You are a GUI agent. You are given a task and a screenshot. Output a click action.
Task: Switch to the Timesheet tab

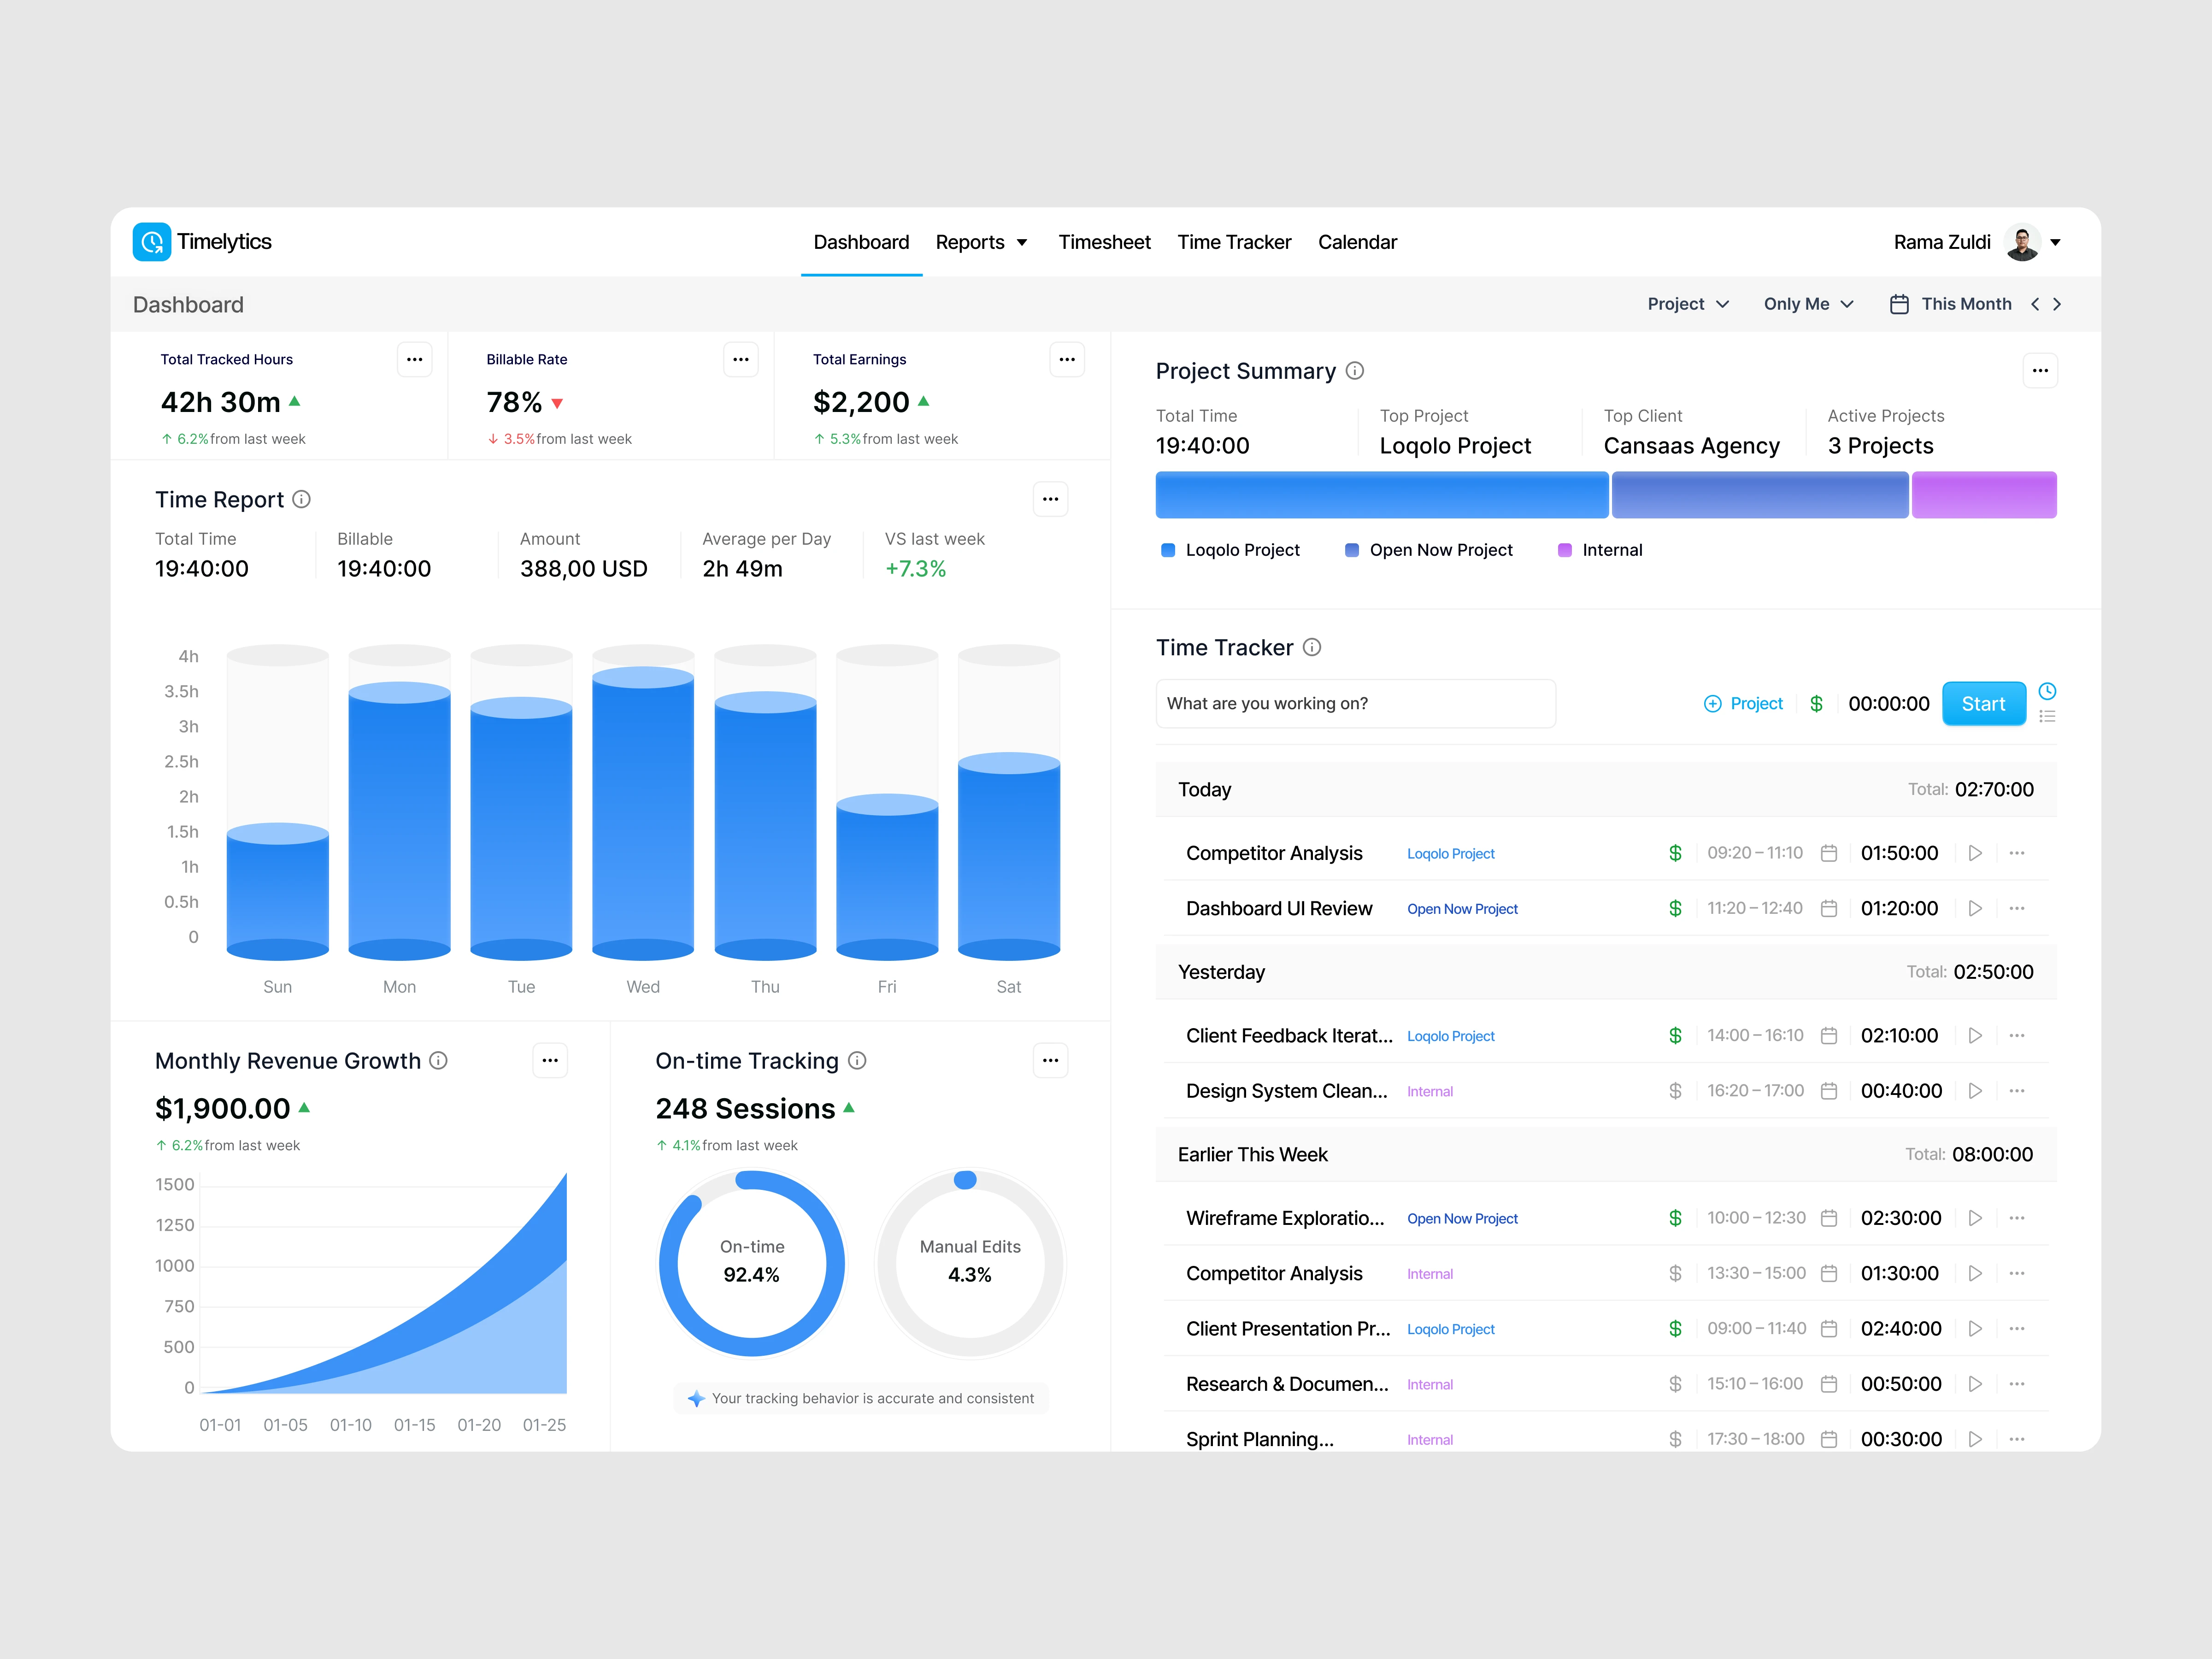tap(1104, 242)
